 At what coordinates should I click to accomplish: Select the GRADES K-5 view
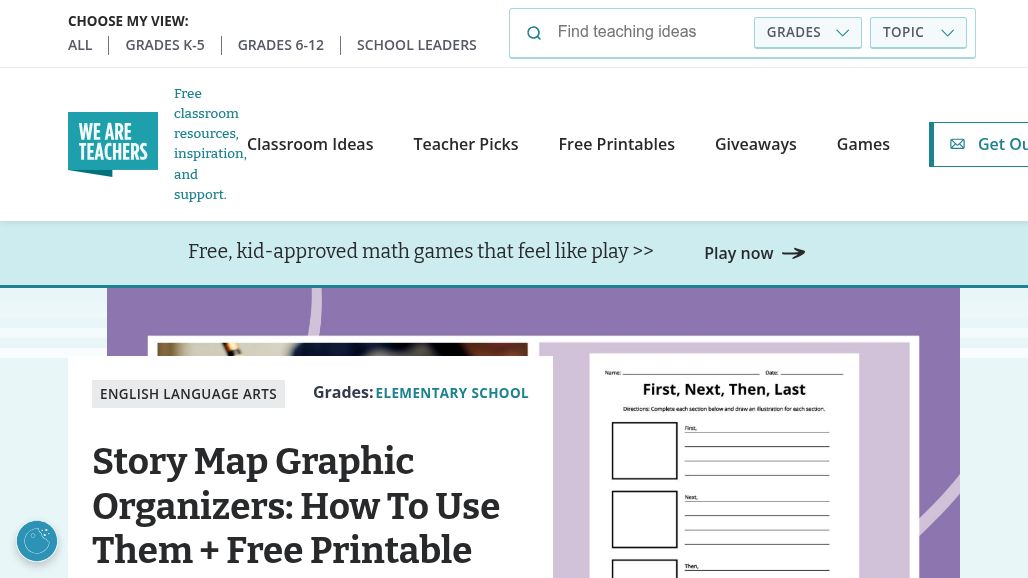point(165,44)
